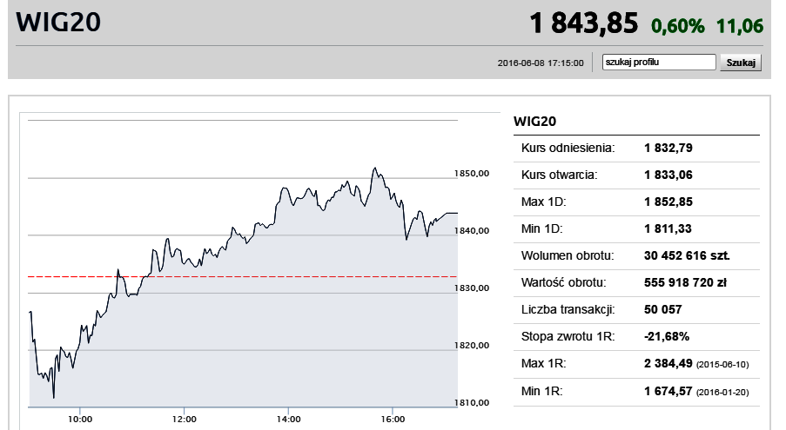Click the 11,06 point change value
This screenshot has height=430, width=786.
pos(741,25)
